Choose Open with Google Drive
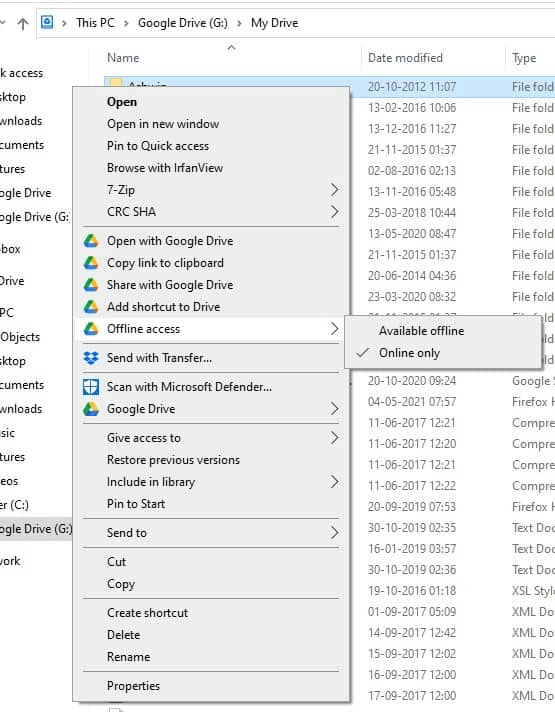The image size is (555, 712). coord(170,241)
